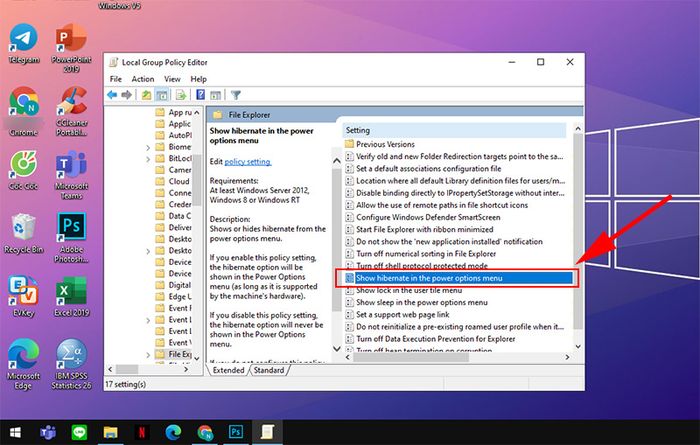Select Start File Explorer with ribbon minimized
700x445 pixels.
(419, 229)
